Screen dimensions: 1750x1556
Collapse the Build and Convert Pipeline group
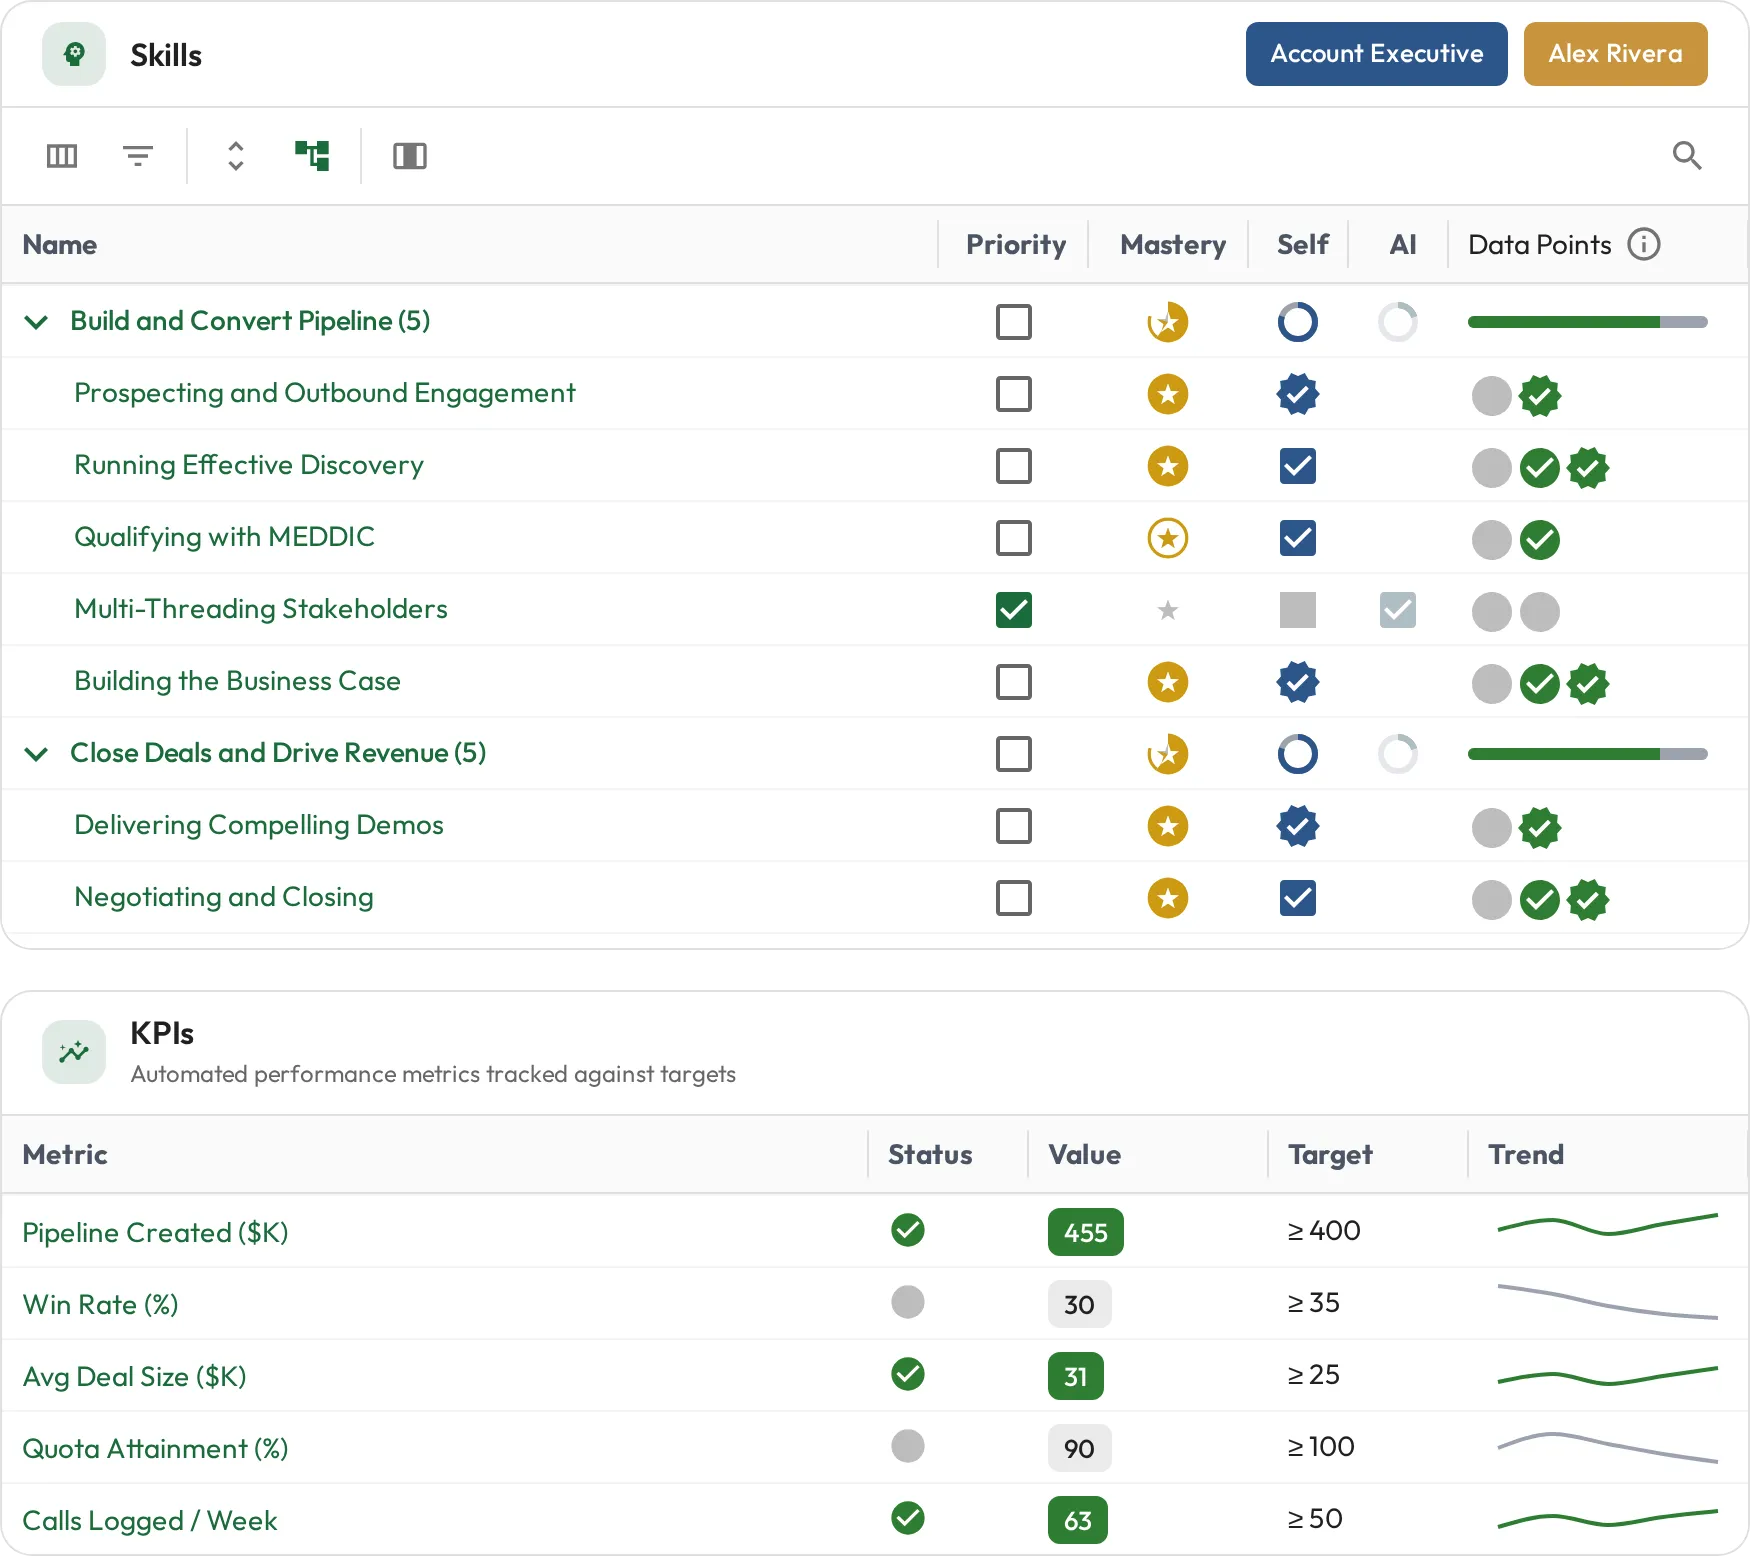pos(36,322)
